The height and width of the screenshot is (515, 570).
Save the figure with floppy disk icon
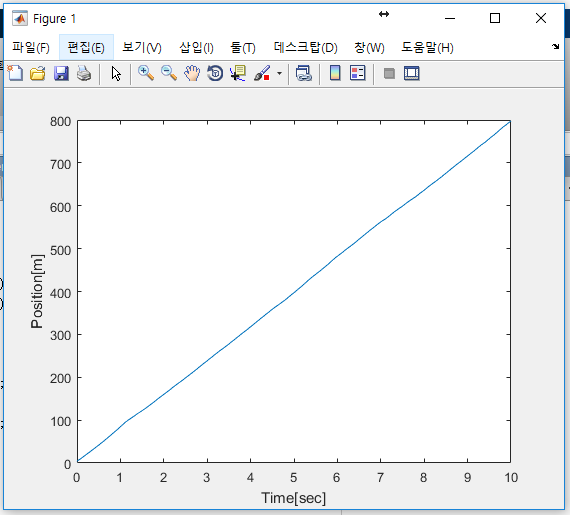(61, 73)
